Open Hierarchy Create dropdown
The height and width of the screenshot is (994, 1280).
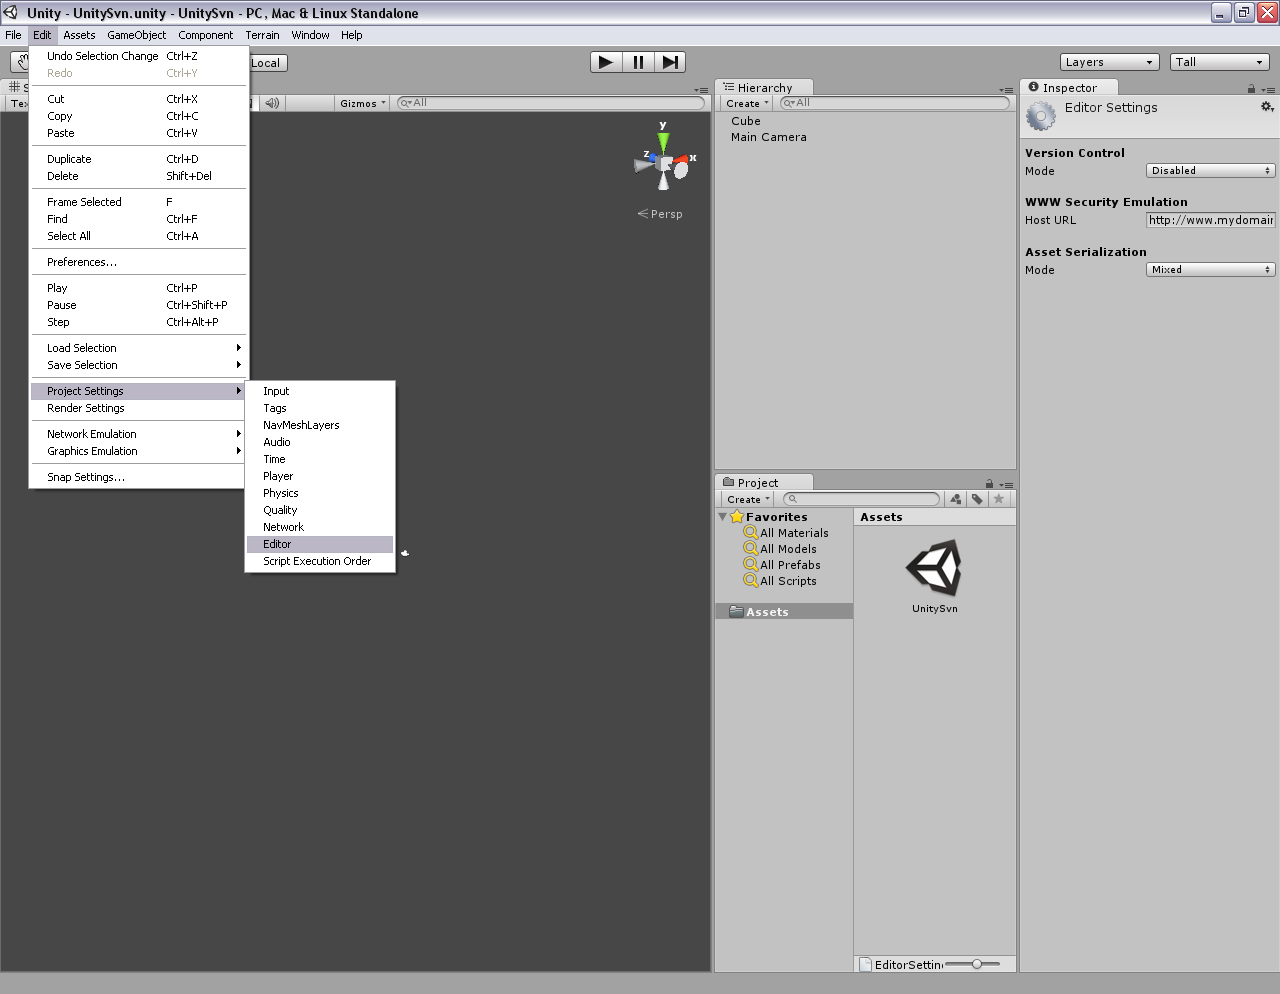tap(747, 103)
